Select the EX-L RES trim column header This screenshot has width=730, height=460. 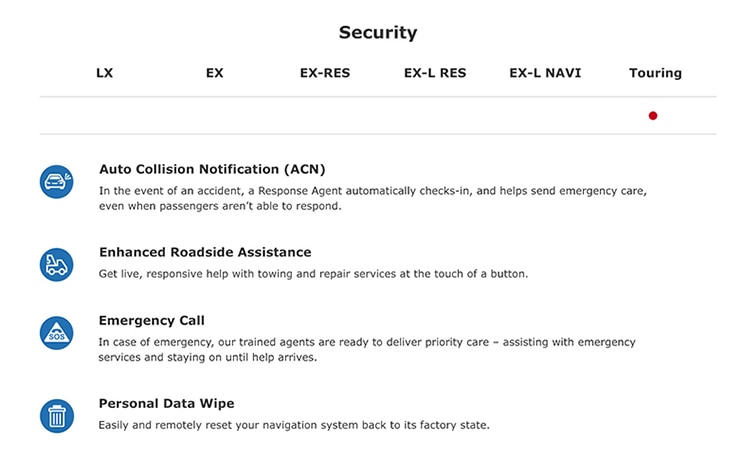pyautogui.click(x=435, y=73)
